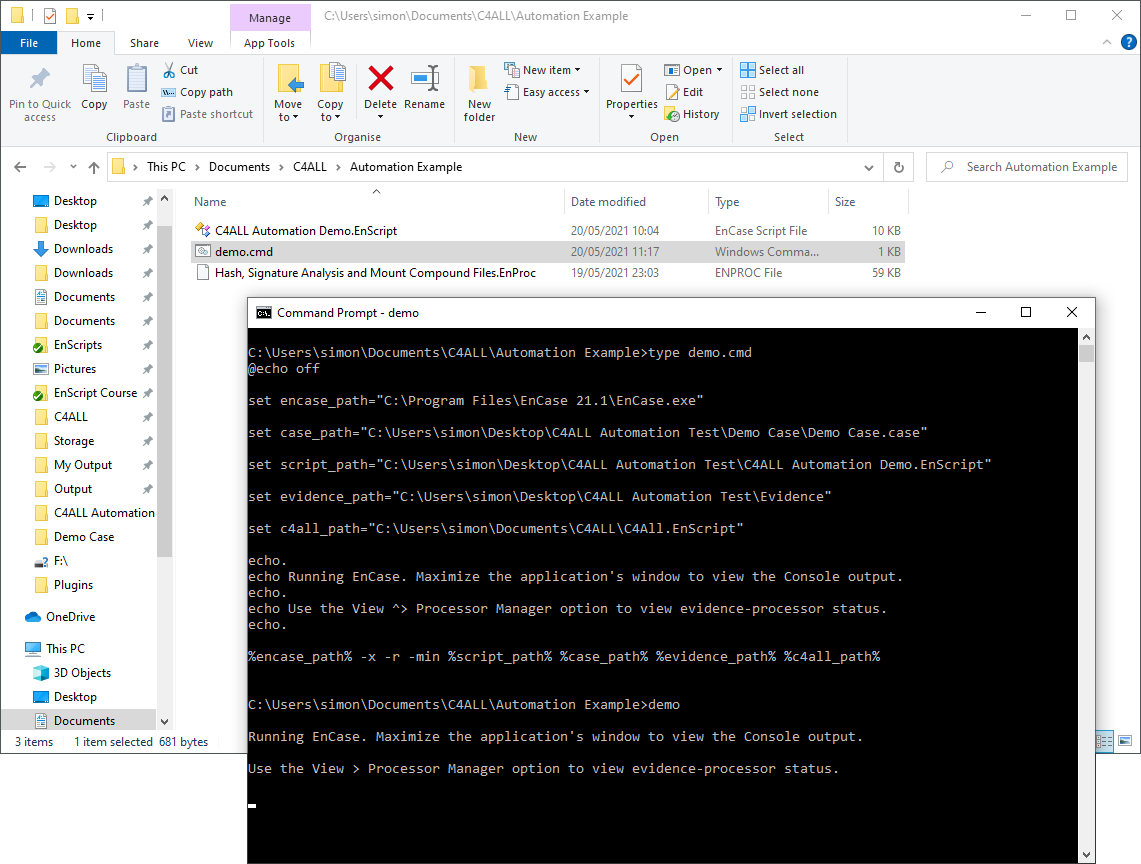The image size is (1141, 864).
Task: Click This PC in address breadcrumb
Action: point(167,167)
